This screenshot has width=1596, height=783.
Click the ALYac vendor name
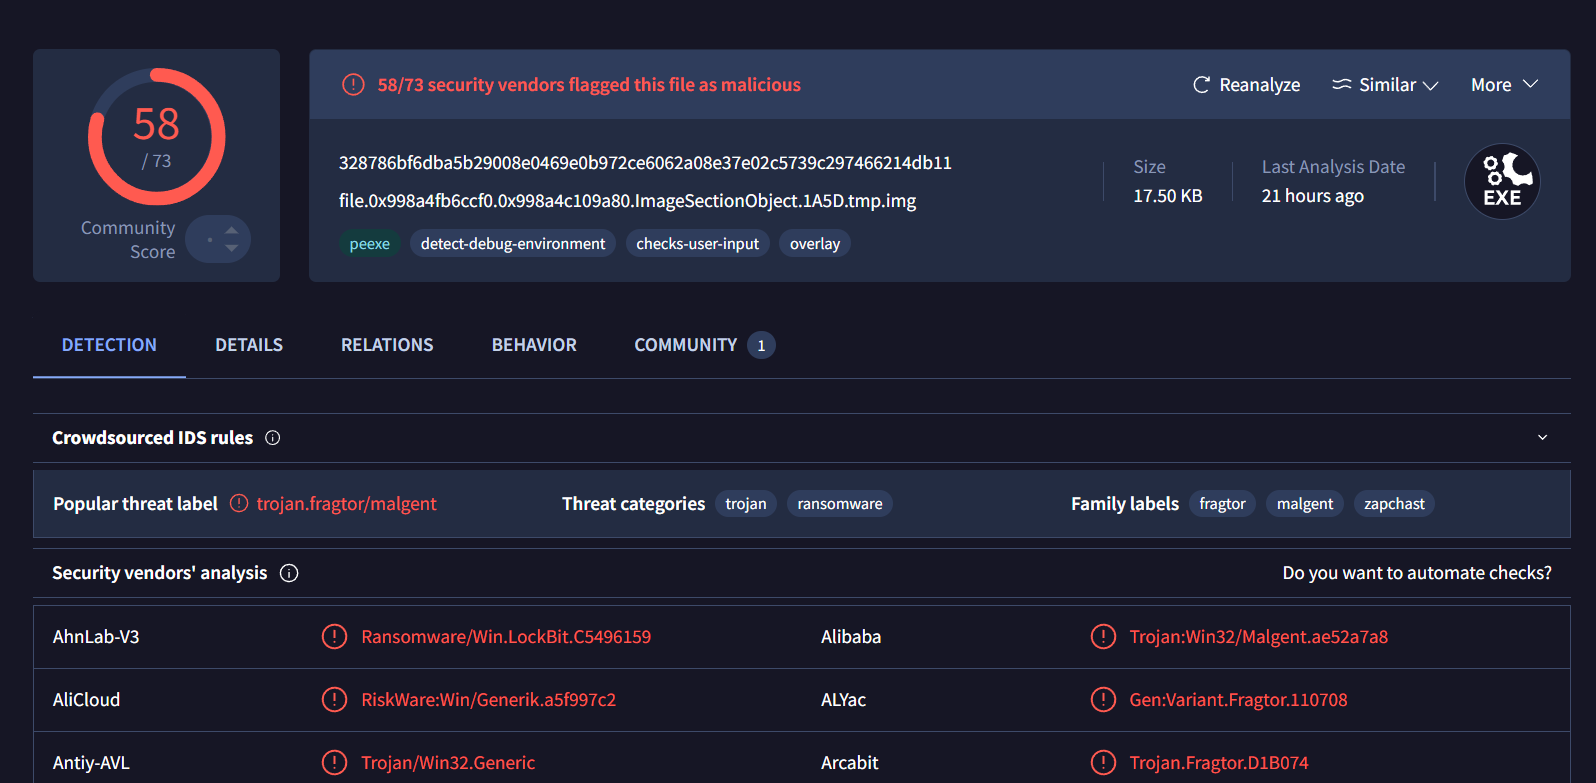point(843,700)
